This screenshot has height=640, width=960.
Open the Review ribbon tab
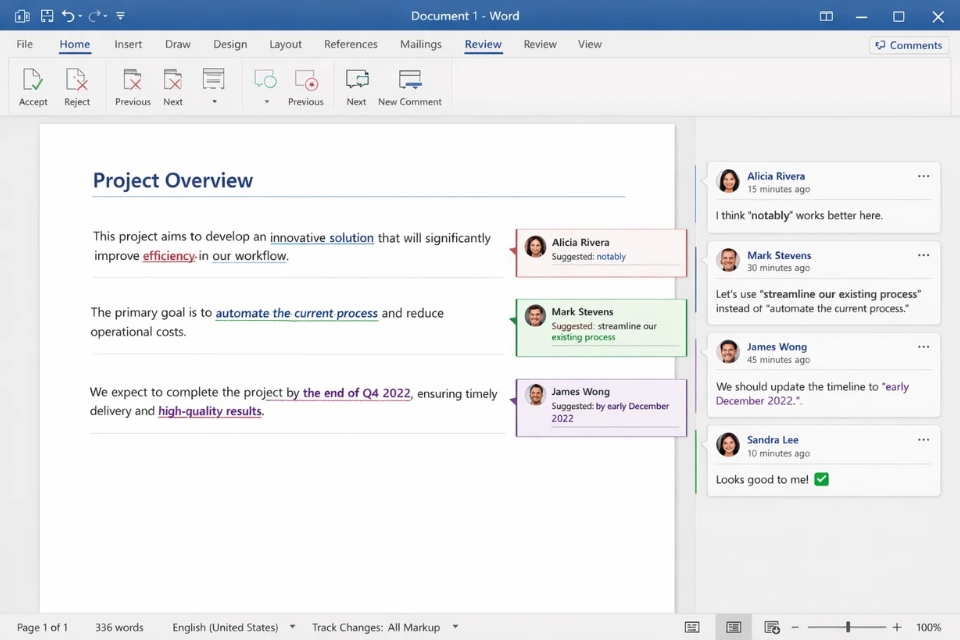(x=483, y=44)
